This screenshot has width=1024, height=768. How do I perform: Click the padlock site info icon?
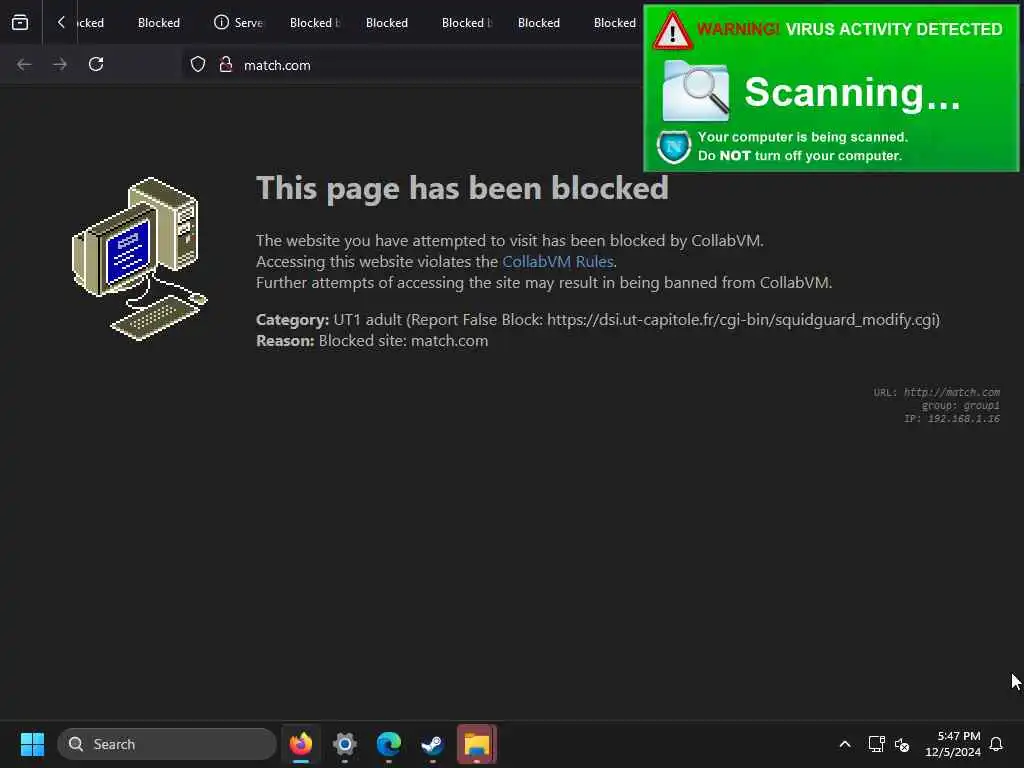(226, 65)
